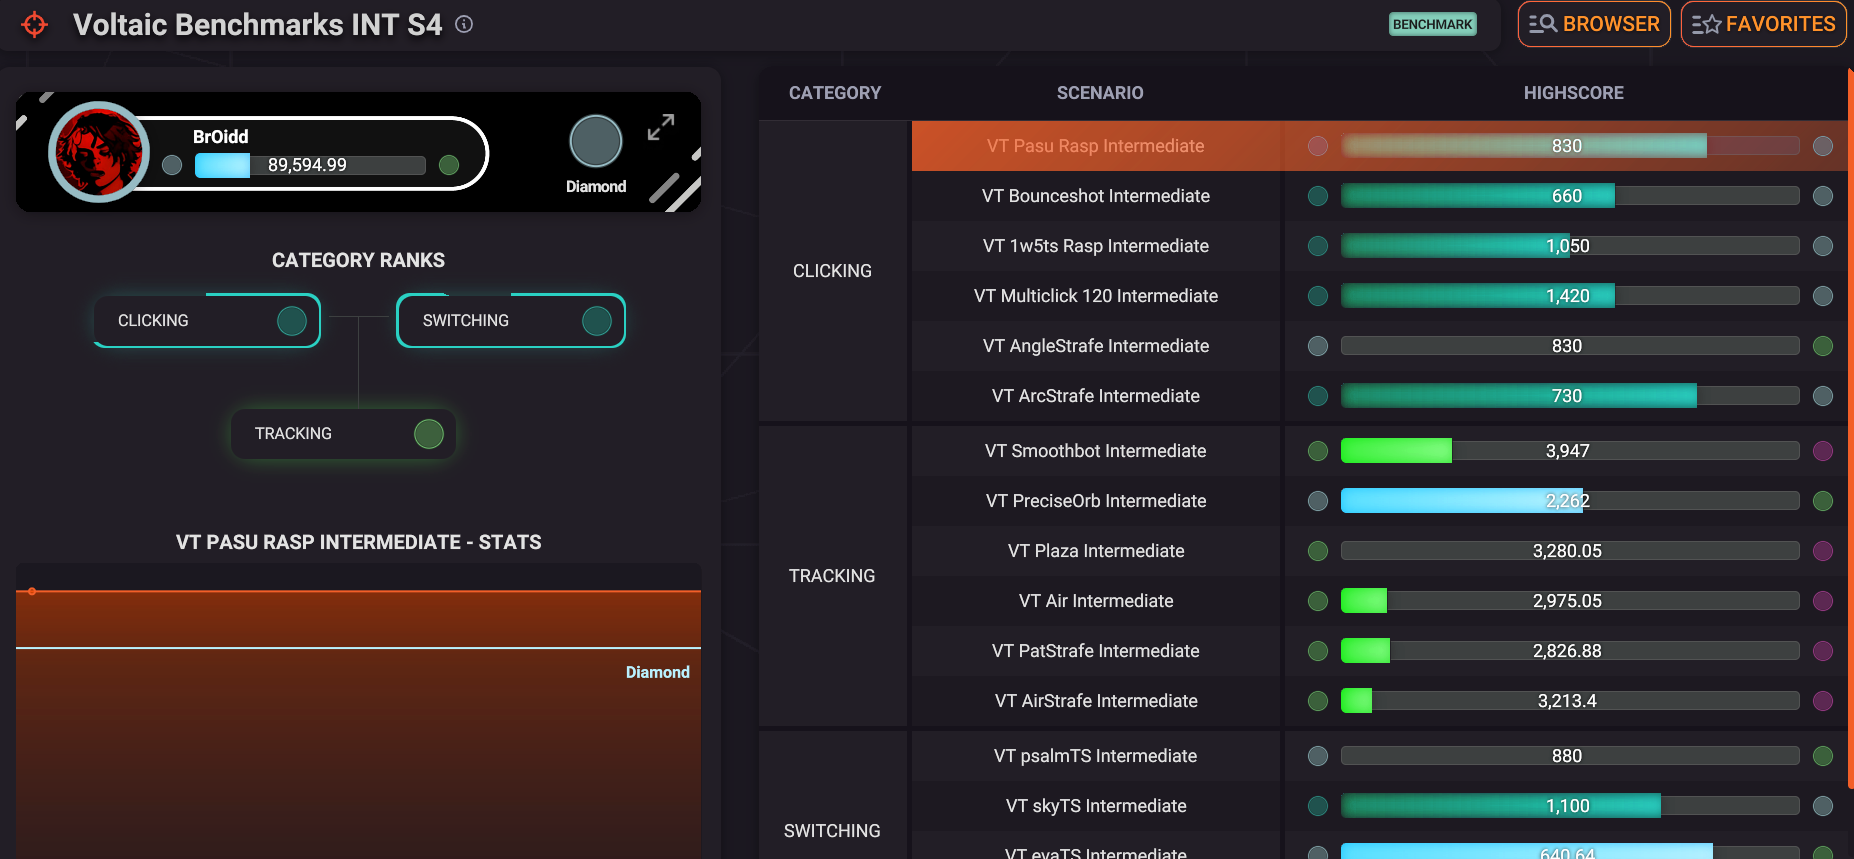Click the Diamond rank badge icon

click(596, 142)
